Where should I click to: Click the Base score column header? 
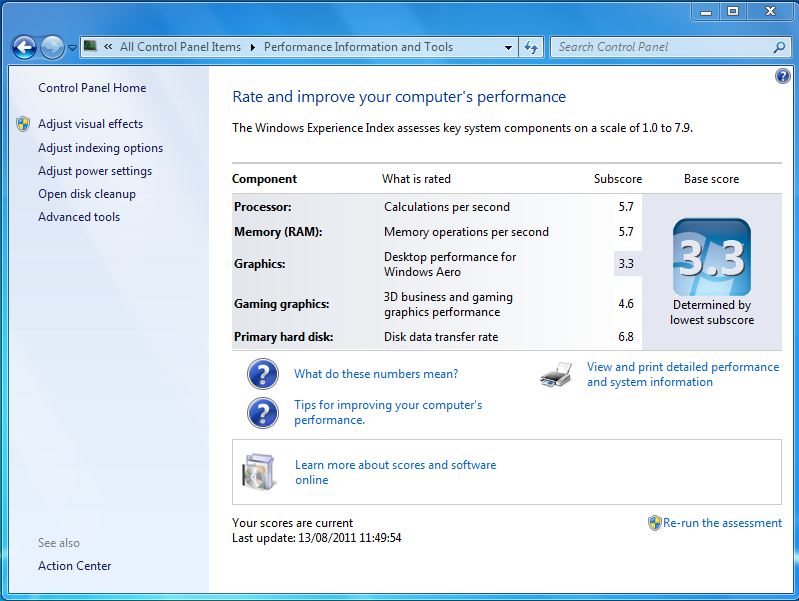(711, 179)
